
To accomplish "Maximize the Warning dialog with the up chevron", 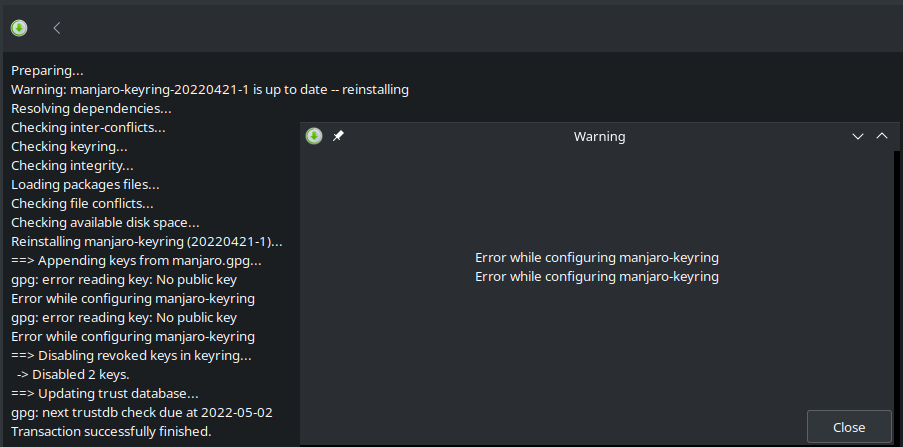I will coord(882,136).
